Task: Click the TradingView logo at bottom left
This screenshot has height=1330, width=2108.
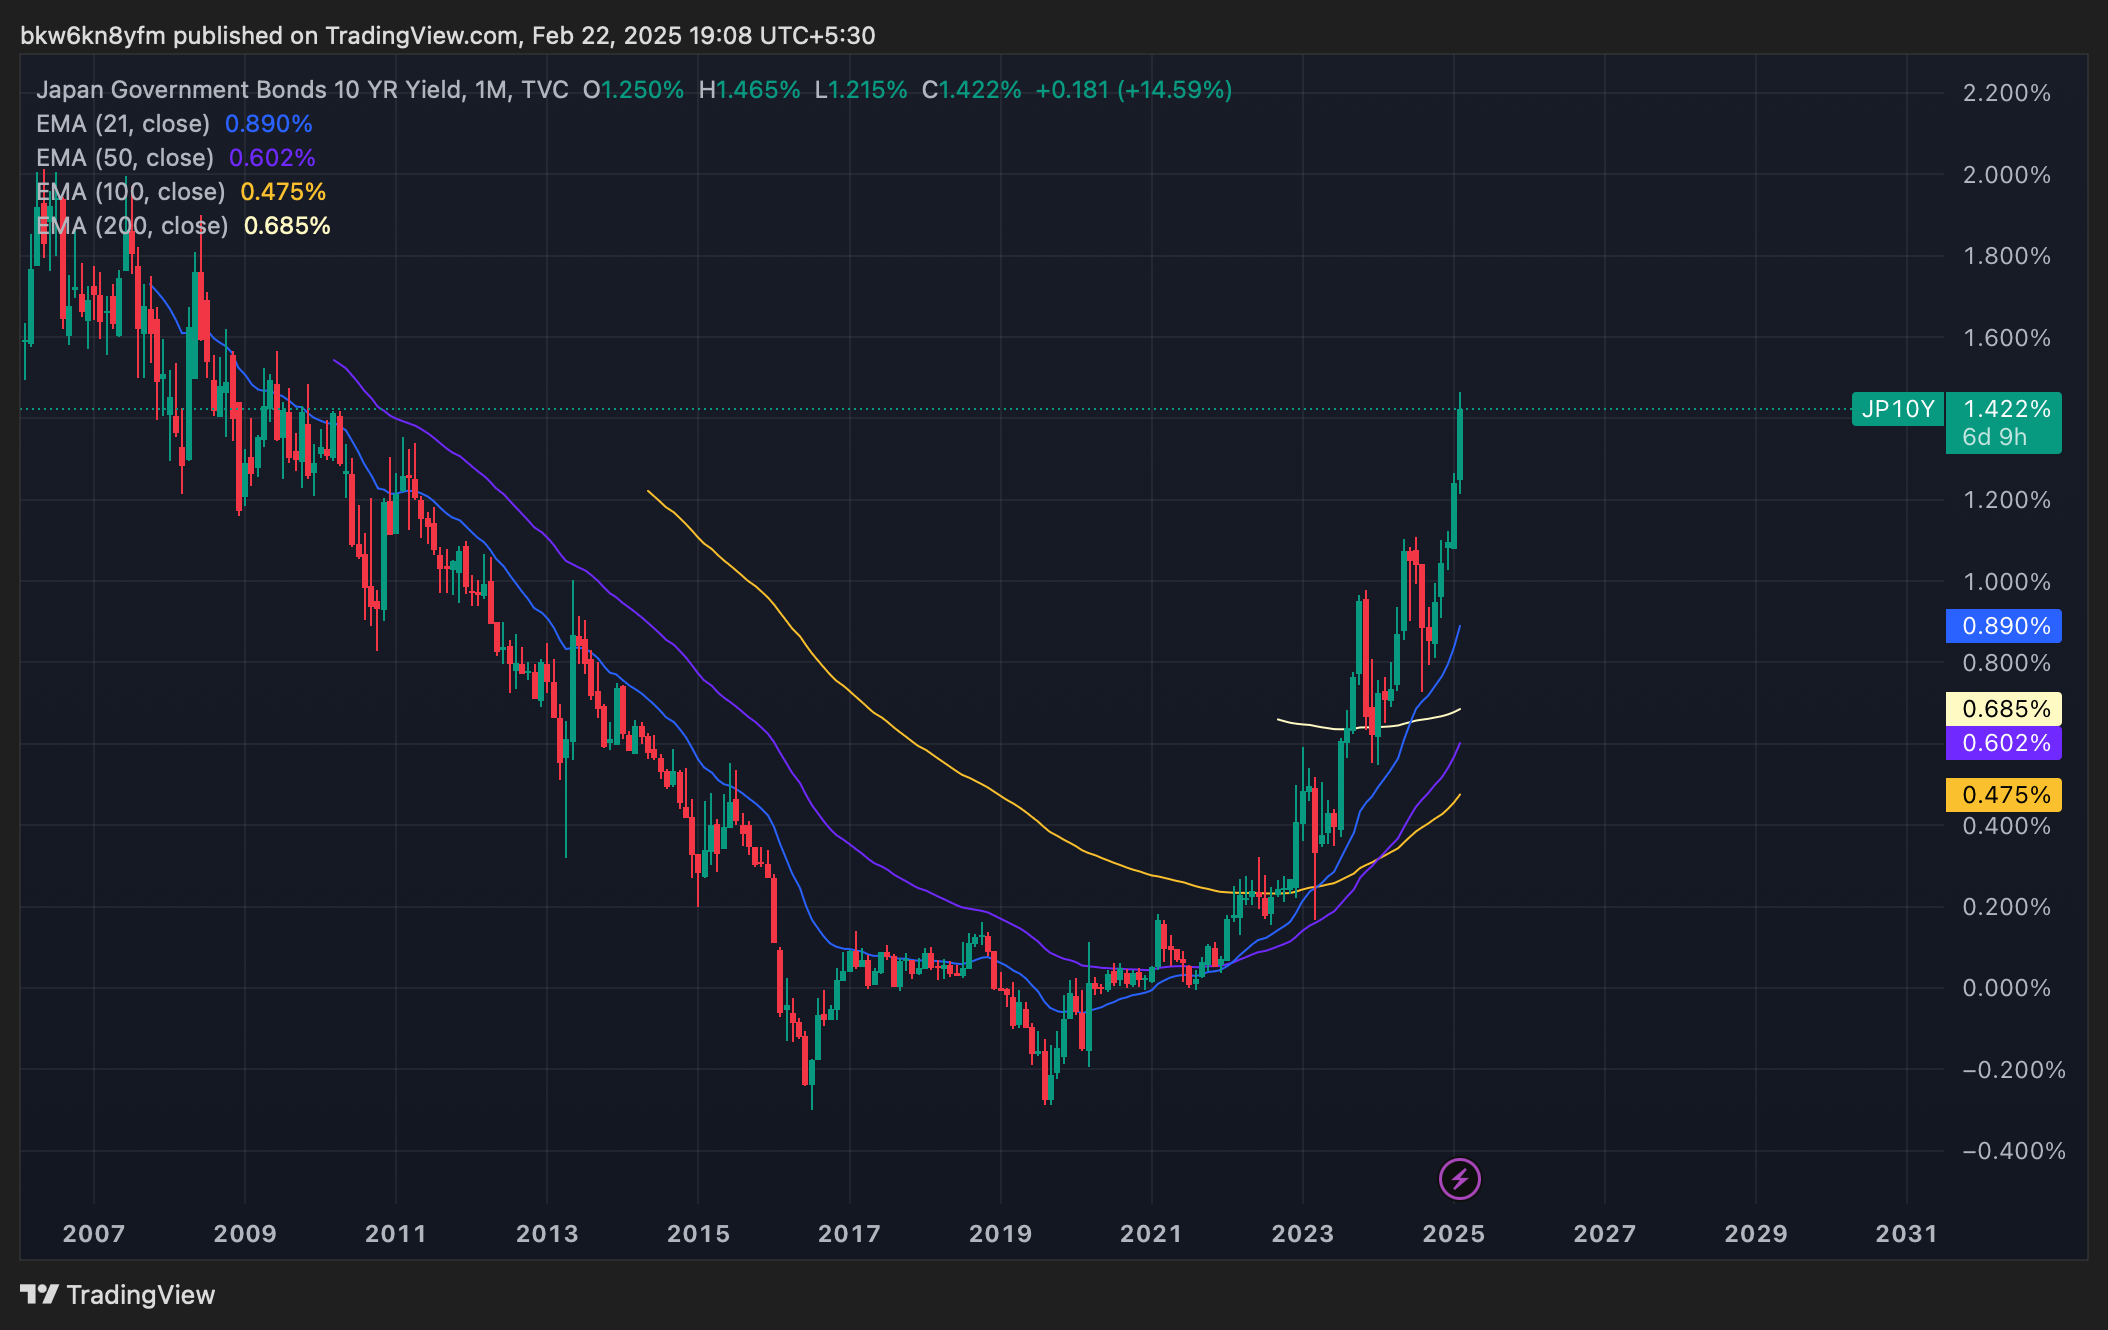Action: [x=118, y=1295]
